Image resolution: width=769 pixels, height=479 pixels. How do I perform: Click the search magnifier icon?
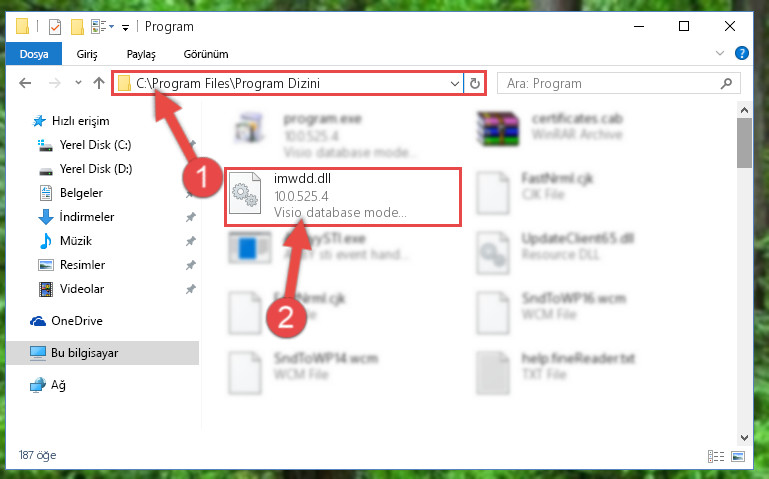726,83
